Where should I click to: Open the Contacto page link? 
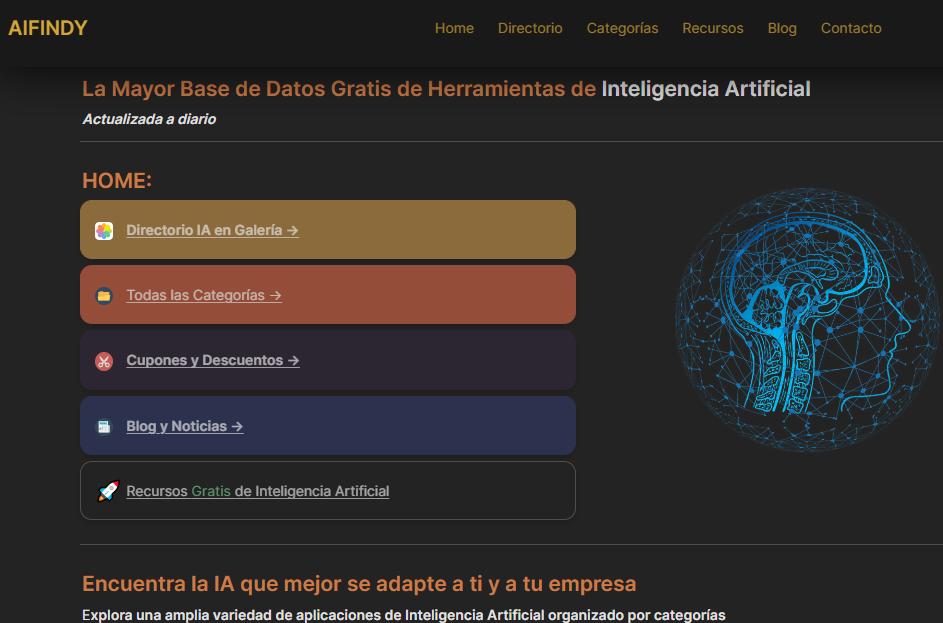point(851,28)
